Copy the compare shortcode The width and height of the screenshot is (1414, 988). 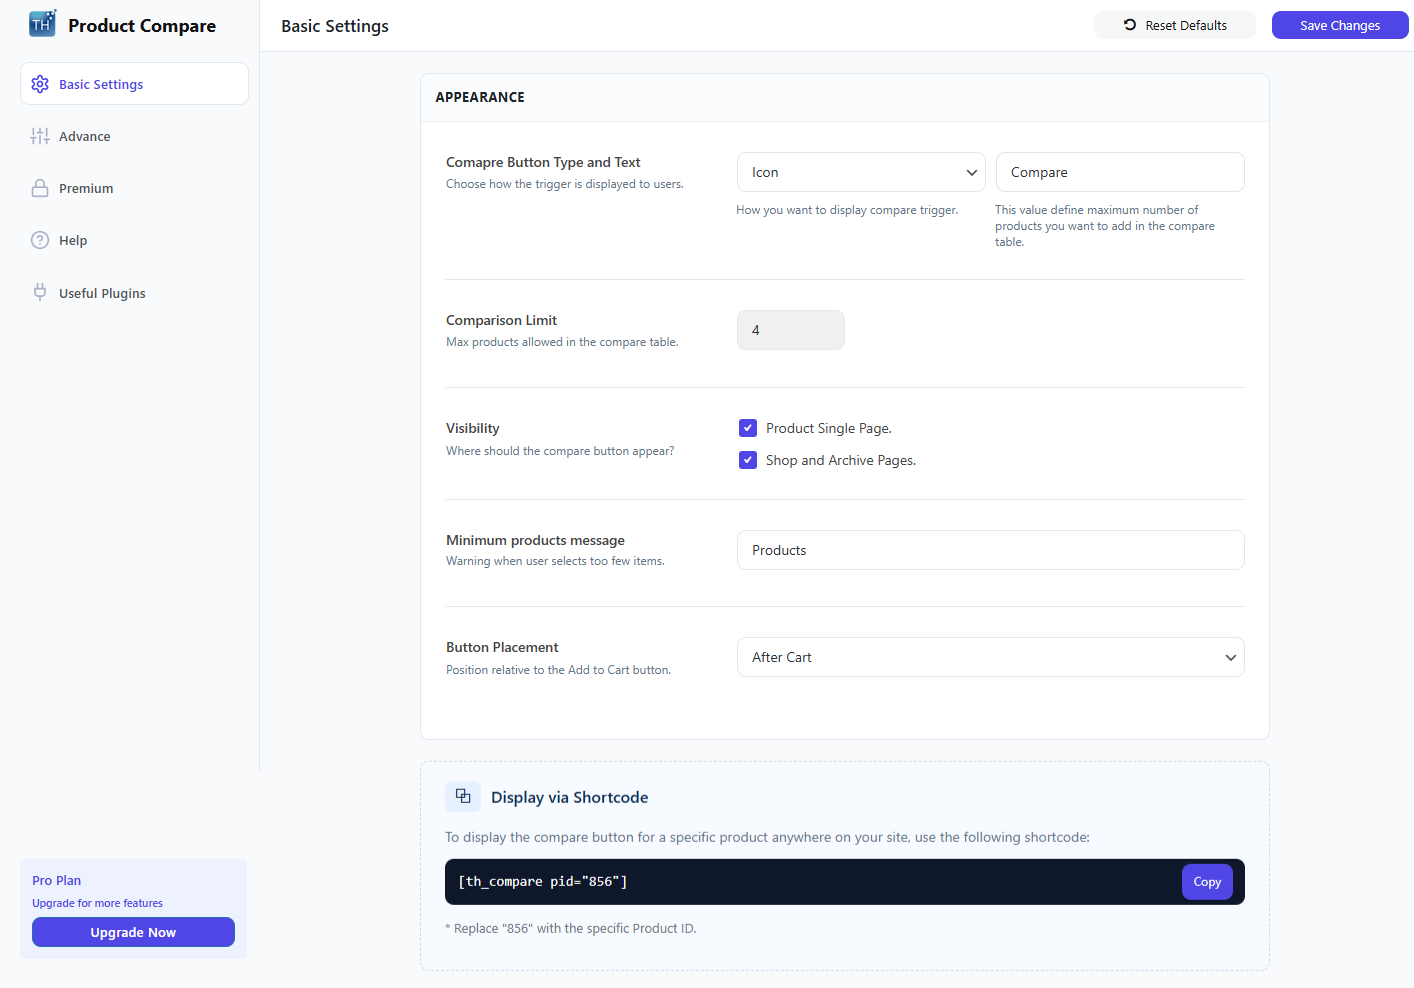pyautogui.click(x=1207, y=881)
